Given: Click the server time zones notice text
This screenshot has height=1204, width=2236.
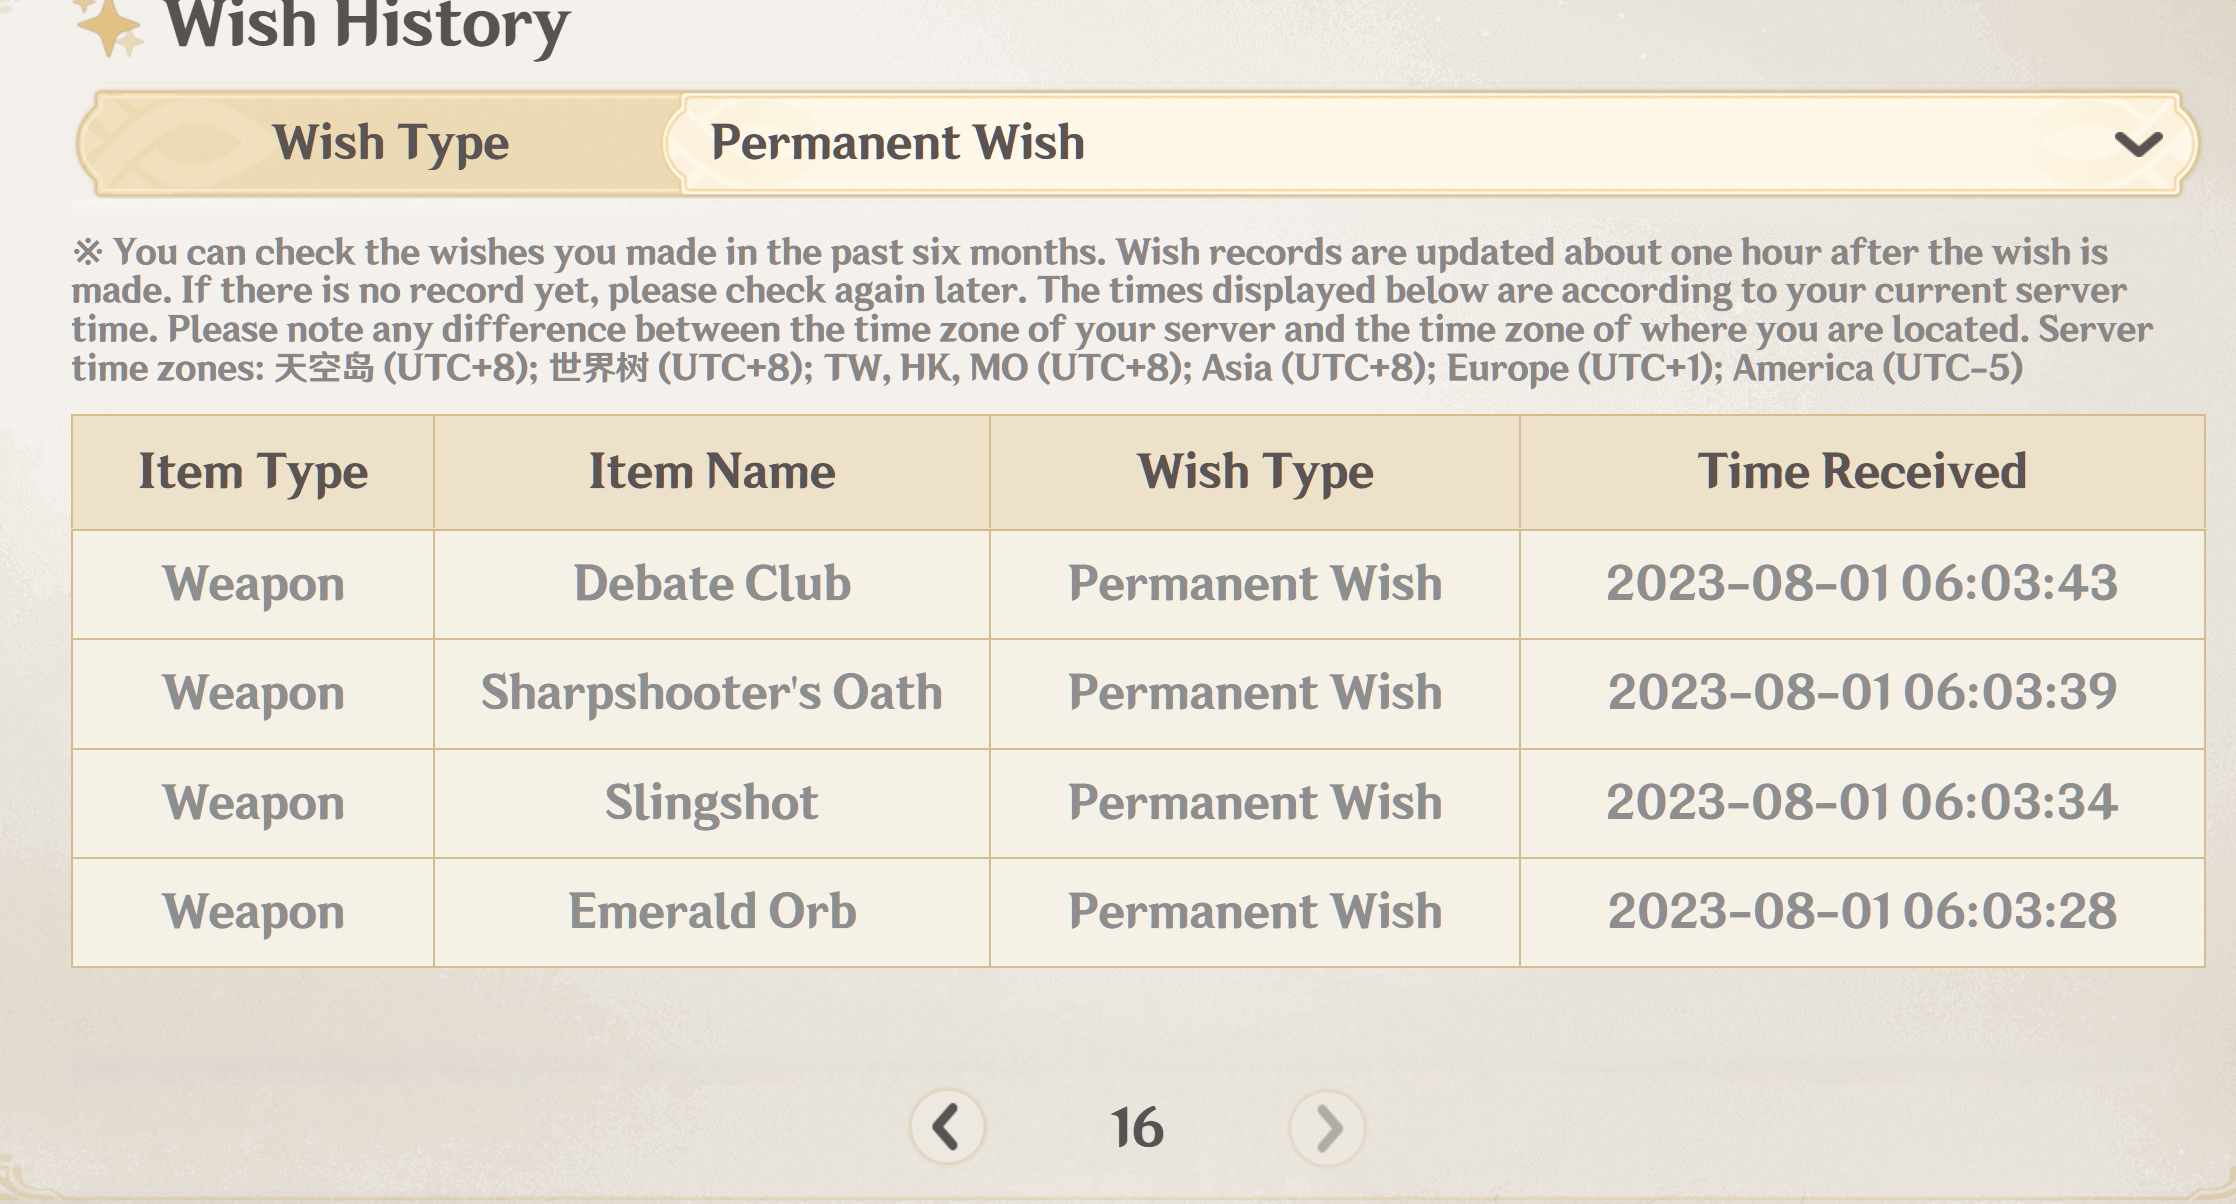Looking at the screenshot, I should tap(1100, 310).
